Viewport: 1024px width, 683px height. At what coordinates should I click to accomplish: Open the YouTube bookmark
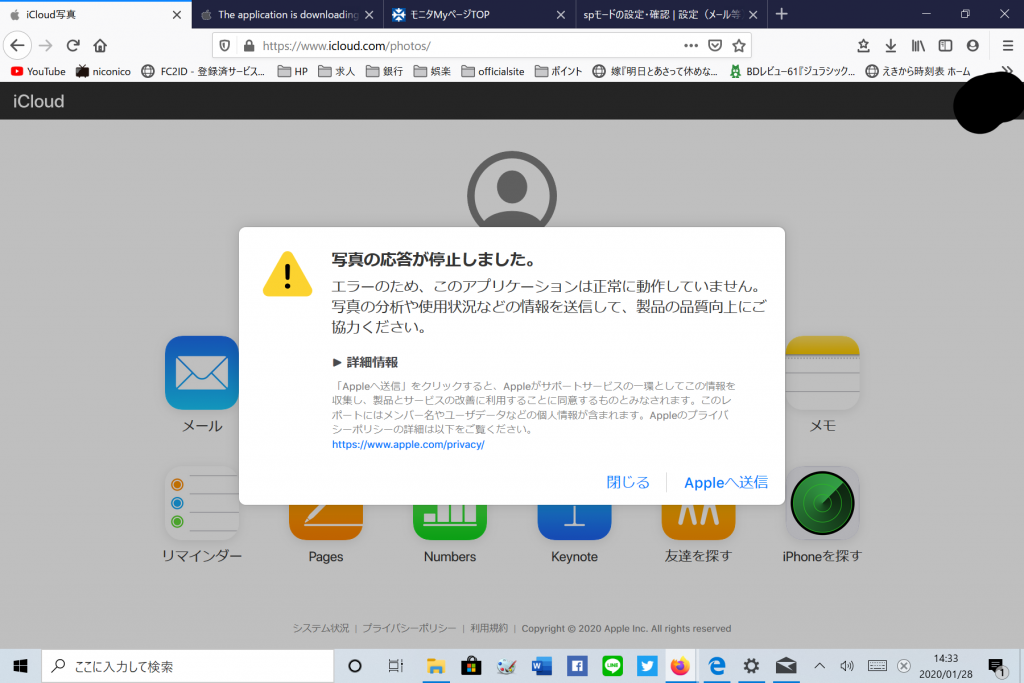(39, 71)
